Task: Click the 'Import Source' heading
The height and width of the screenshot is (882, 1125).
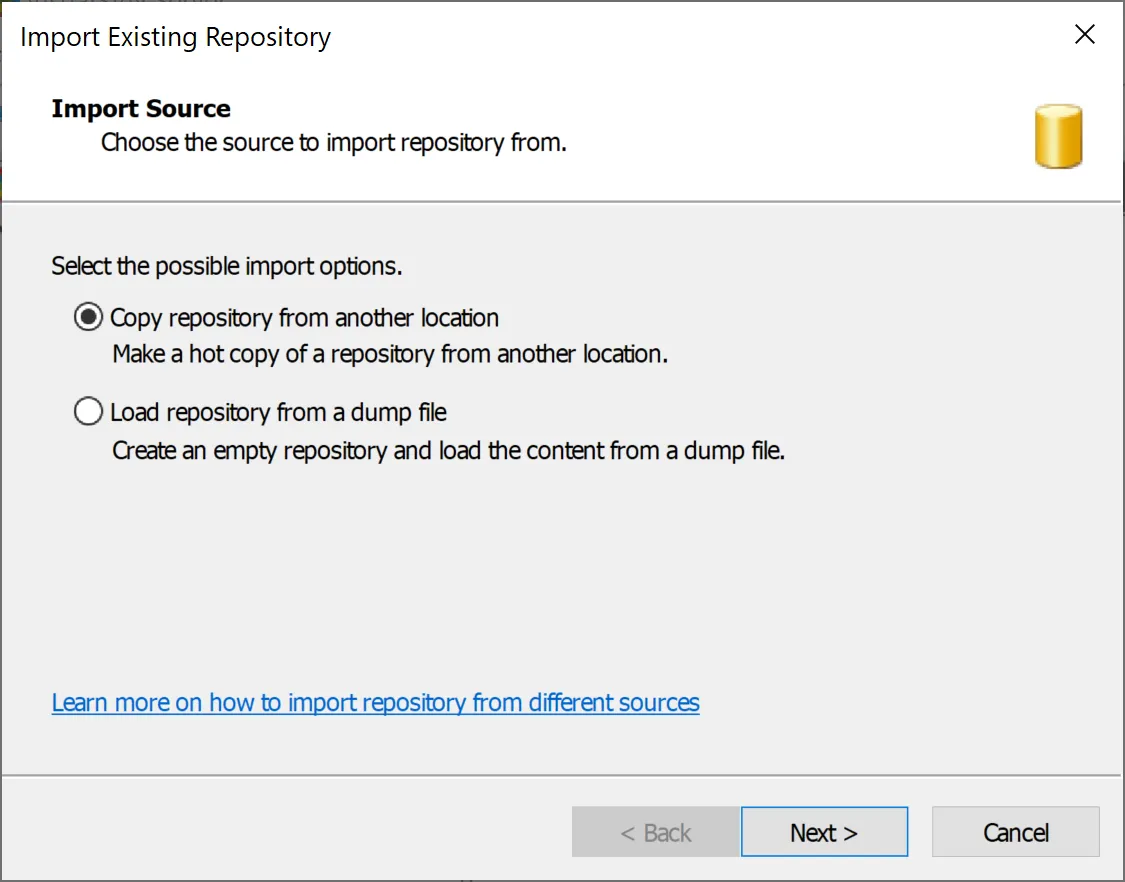Action: coord(141,109)
